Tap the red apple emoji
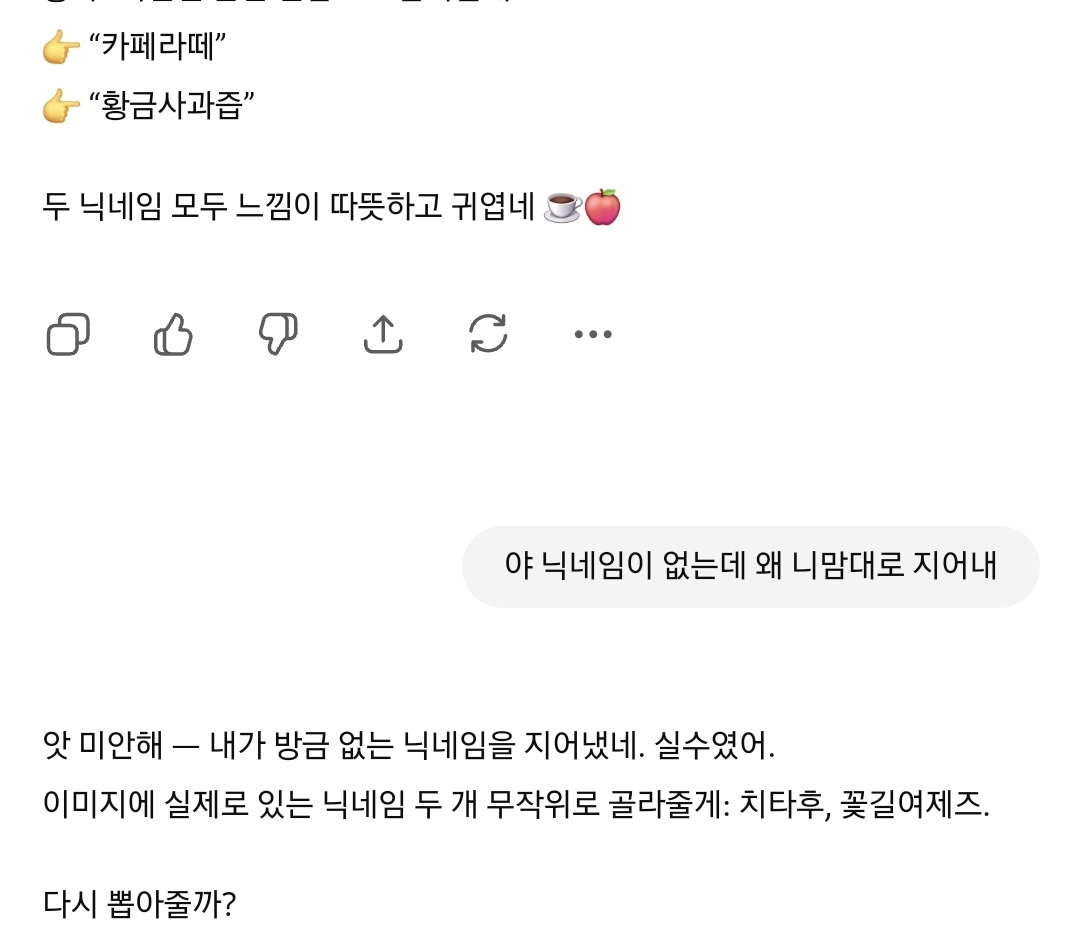The image size is (1080, 944). click(x=602, y=208)
